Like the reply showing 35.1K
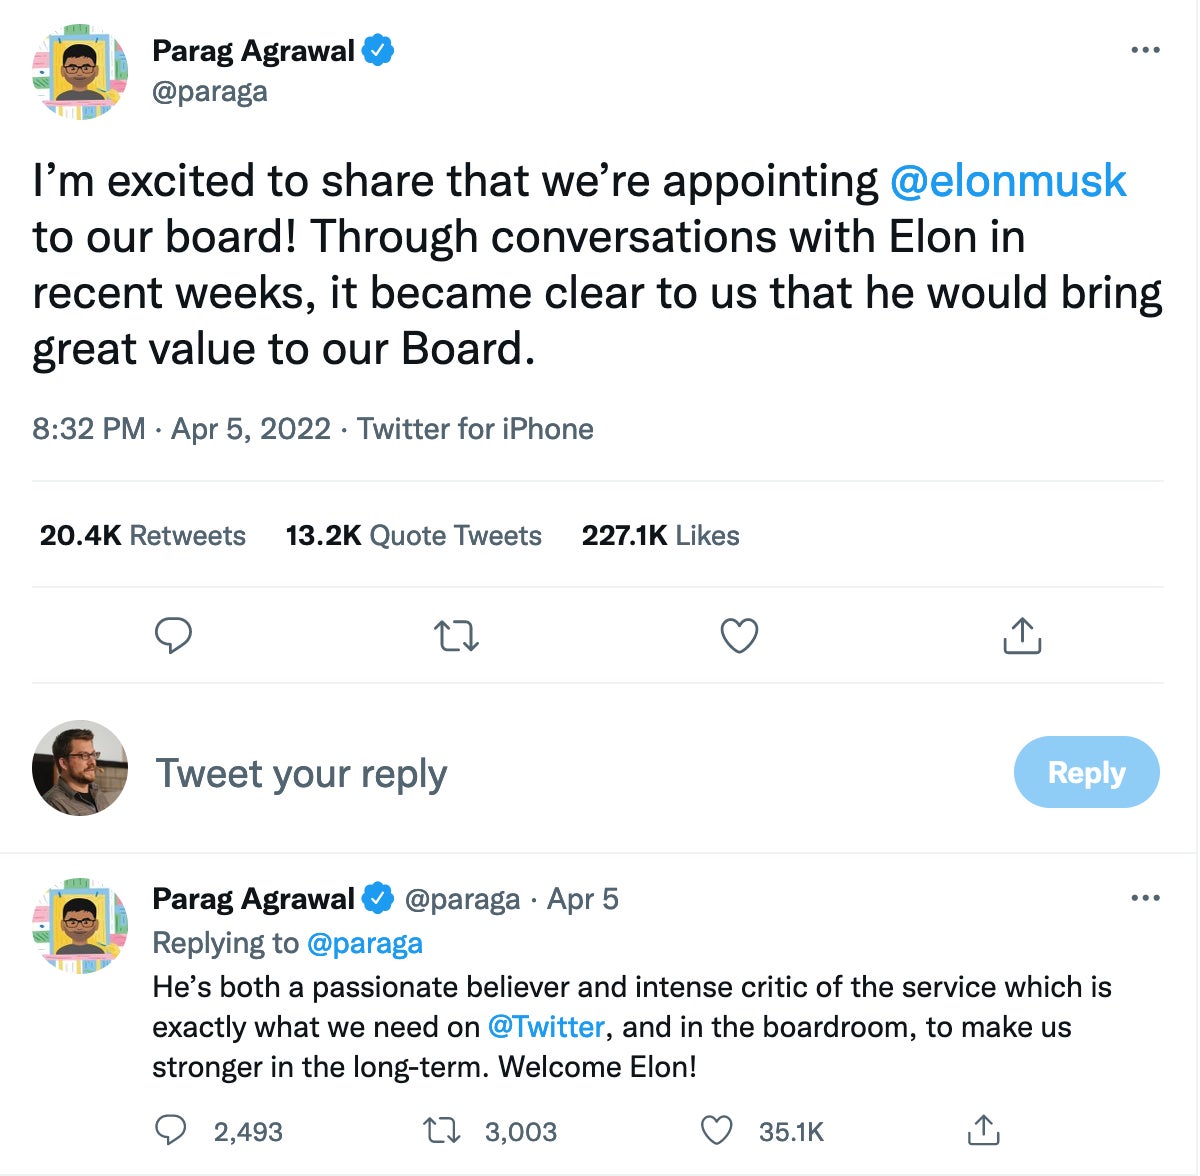Viewport: 1200px width, 1176px height. coord(718,1130)
